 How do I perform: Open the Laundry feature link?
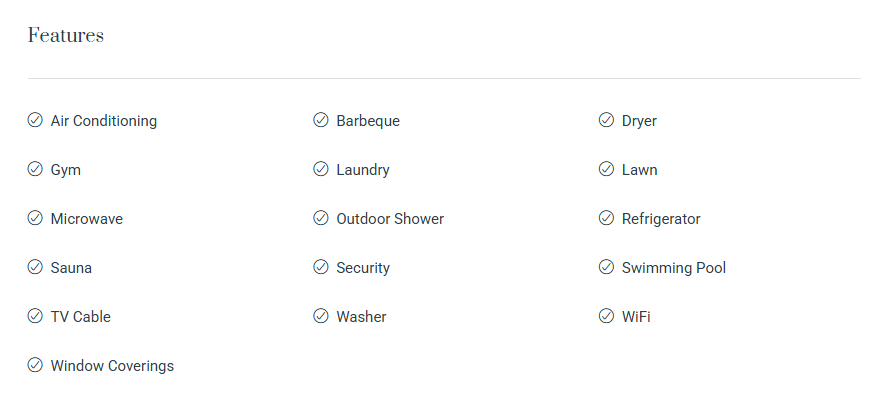pos(363,170)
